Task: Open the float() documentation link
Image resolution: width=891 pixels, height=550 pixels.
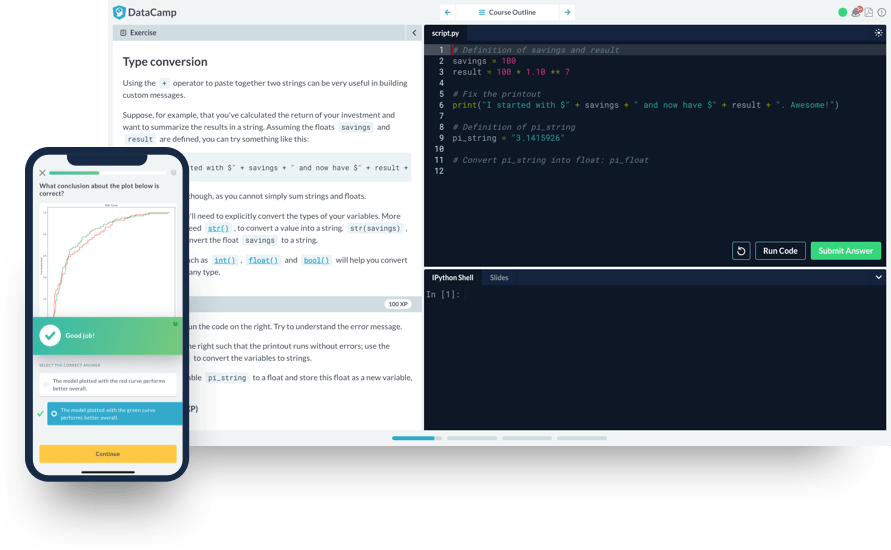Action: [x=263, y=260]
